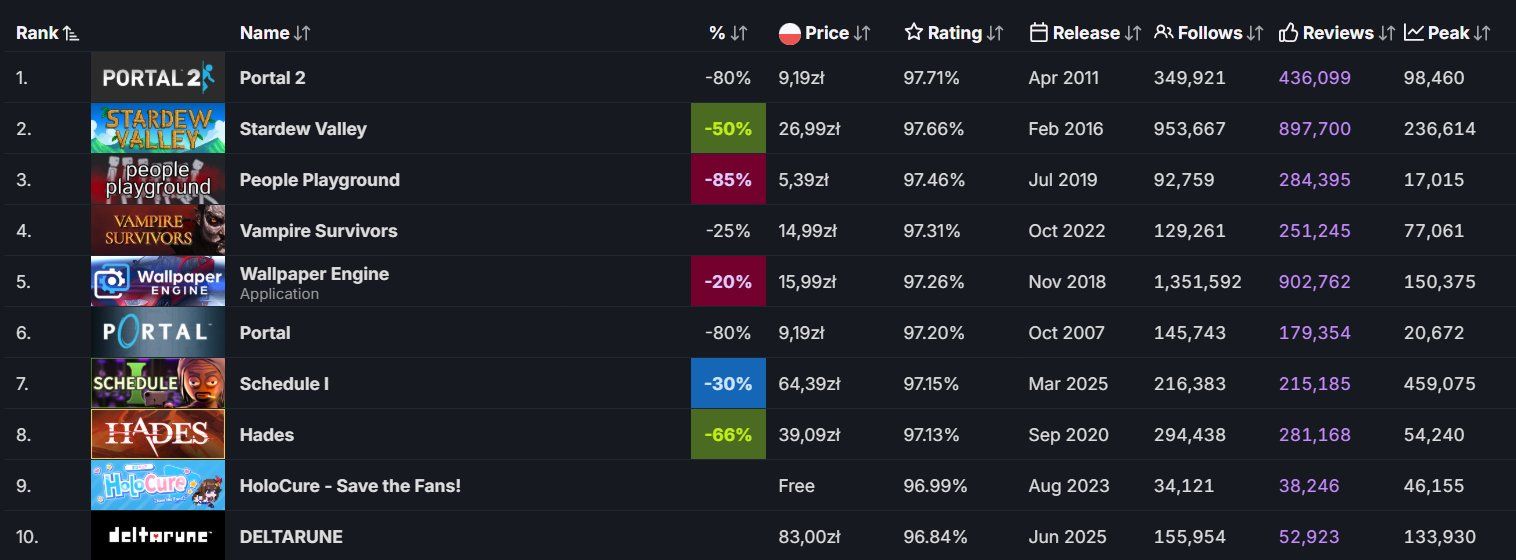
Task: Click the chart icon beside Peak
Action: pos(1413,32)
